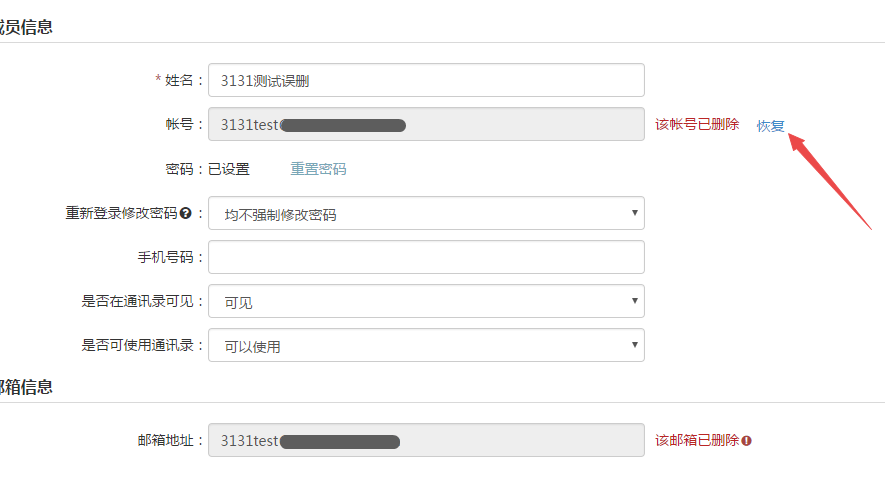The height and width of the screenshot is (477, 885).
Task: Click the red 该帐号已删除 notice
Action: [697, 124]
